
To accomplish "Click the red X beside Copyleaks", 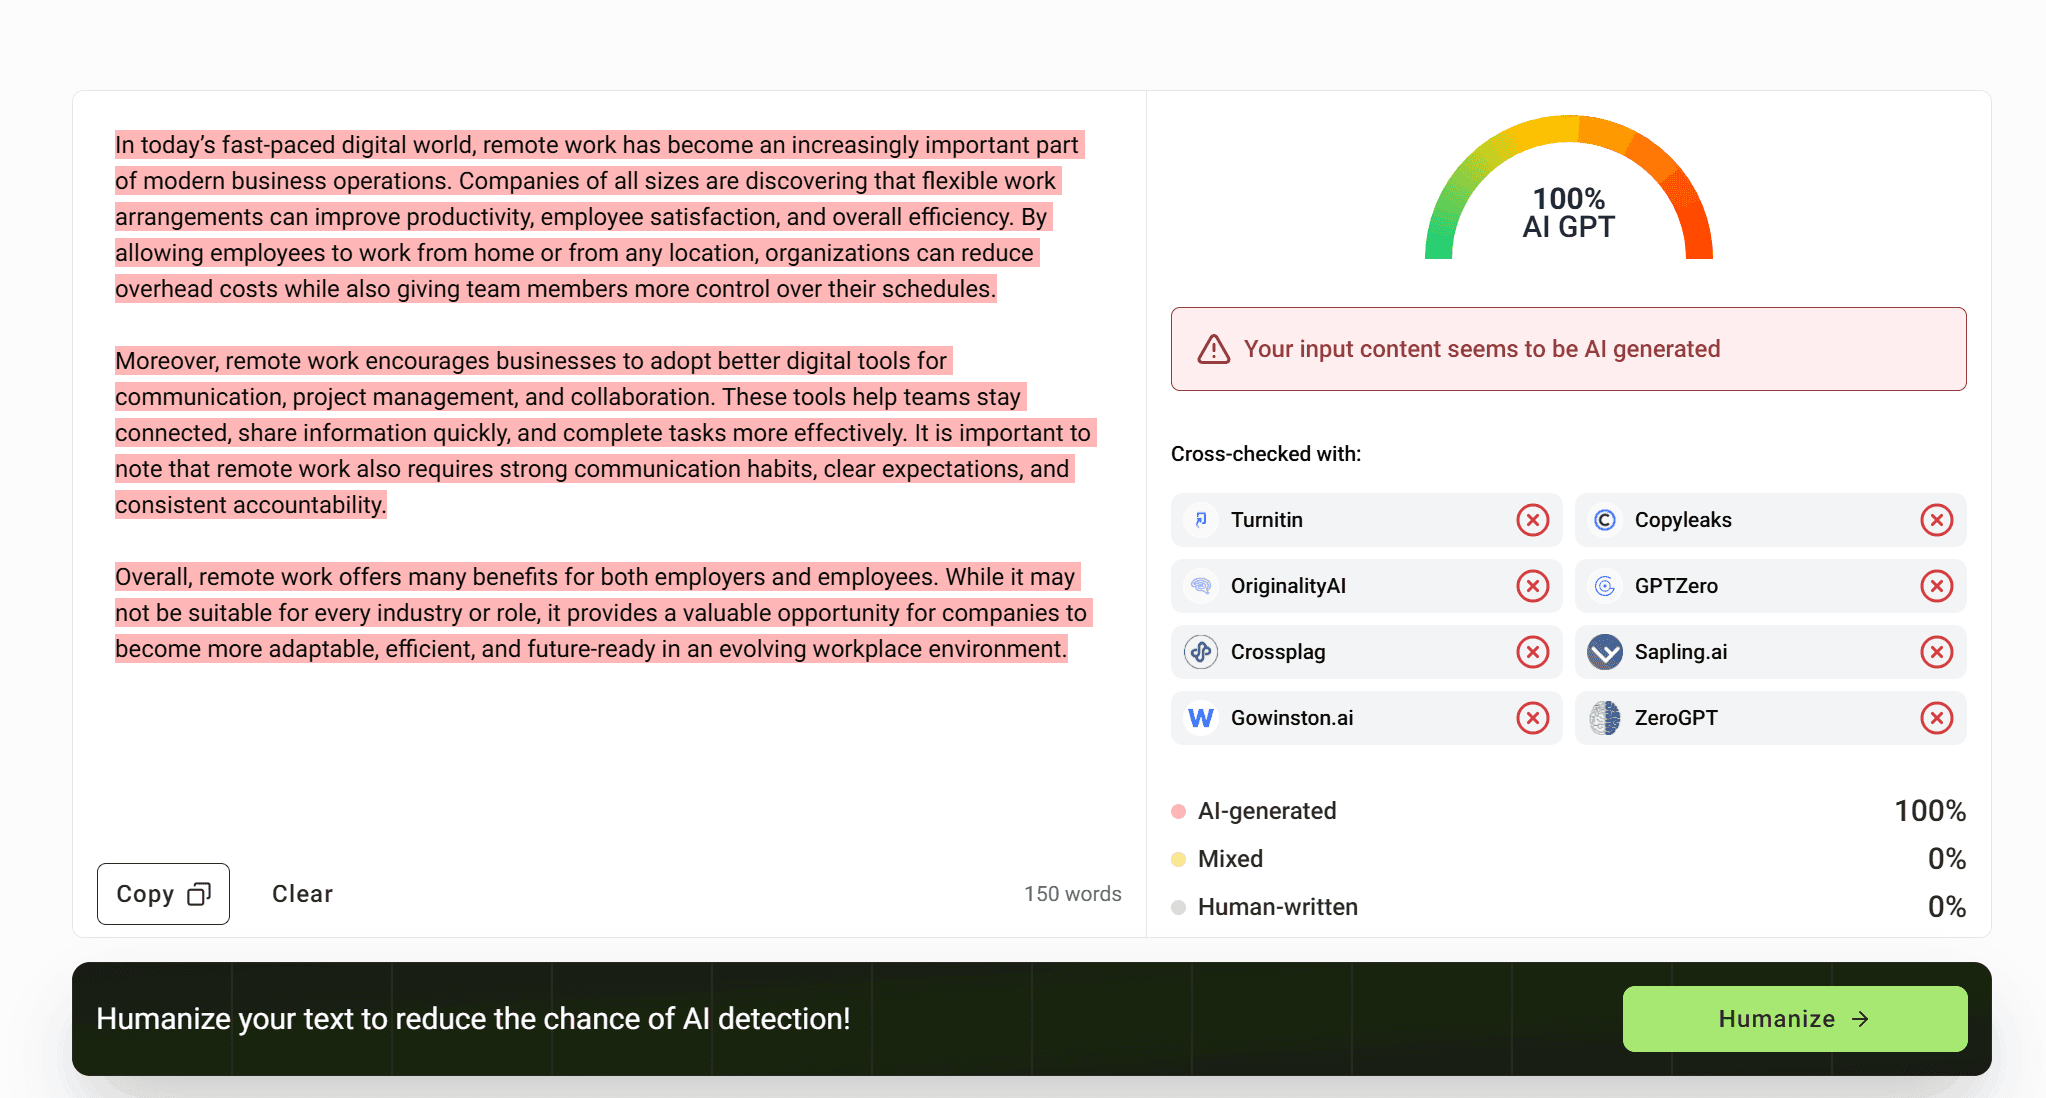I will tap(1937, 520).
